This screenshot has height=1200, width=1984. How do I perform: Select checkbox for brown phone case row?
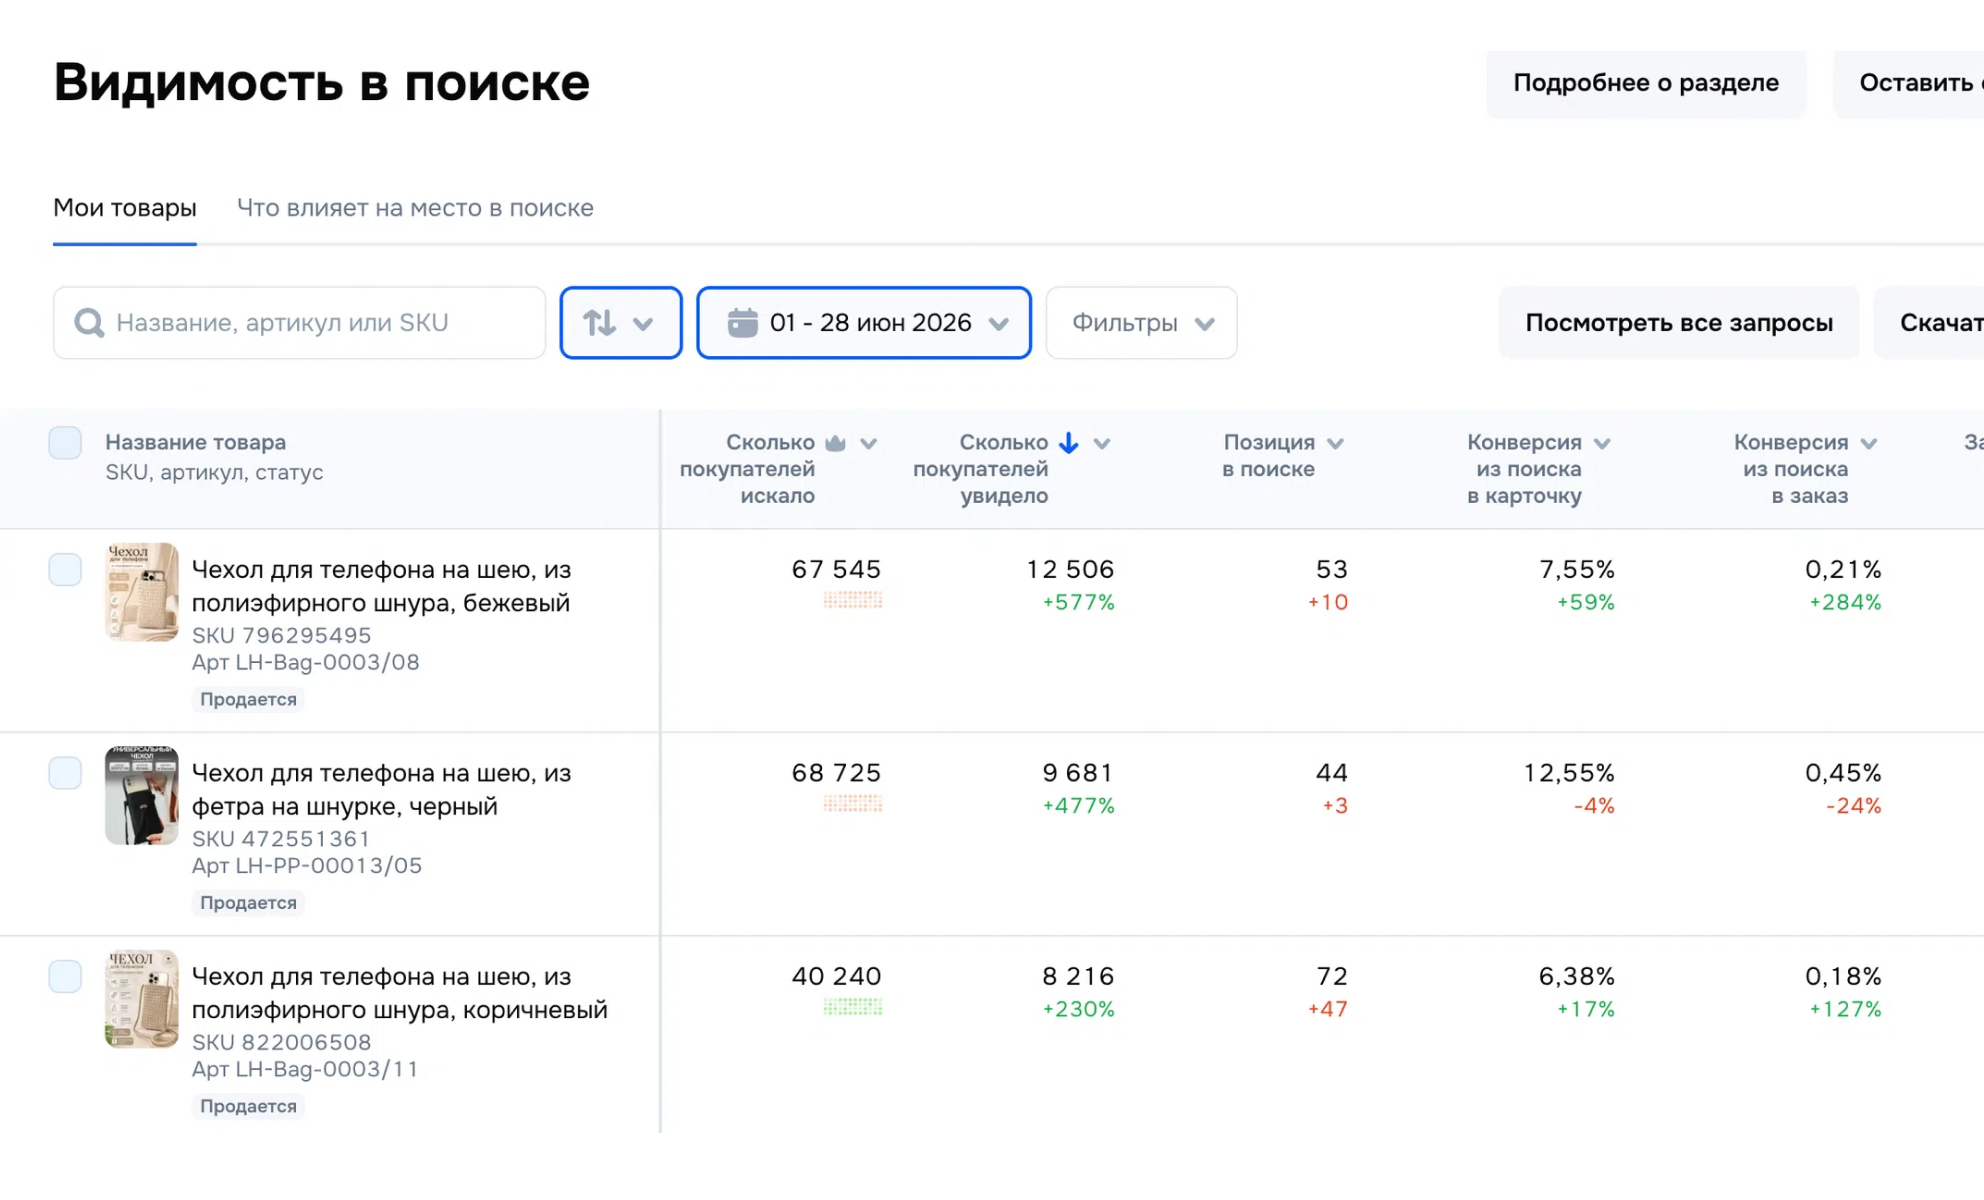pos(65,976)
